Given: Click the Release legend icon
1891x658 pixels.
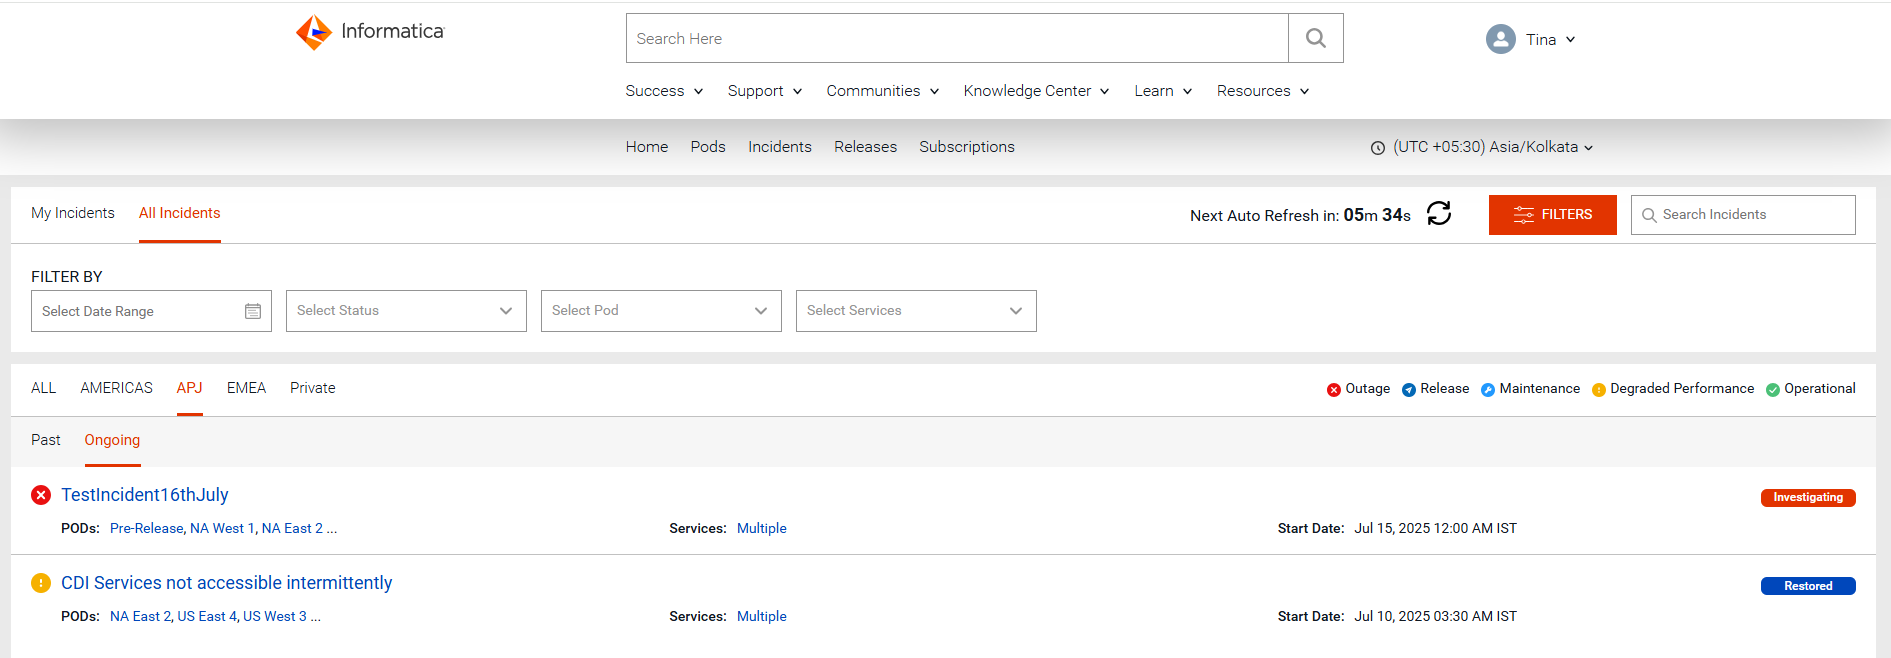Looking at the screenshot, I should point(1409,390).
